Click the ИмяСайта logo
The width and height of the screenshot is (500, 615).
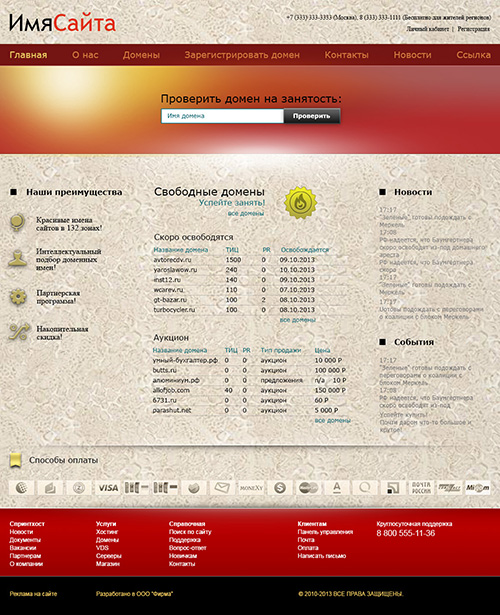coord(62,23)
